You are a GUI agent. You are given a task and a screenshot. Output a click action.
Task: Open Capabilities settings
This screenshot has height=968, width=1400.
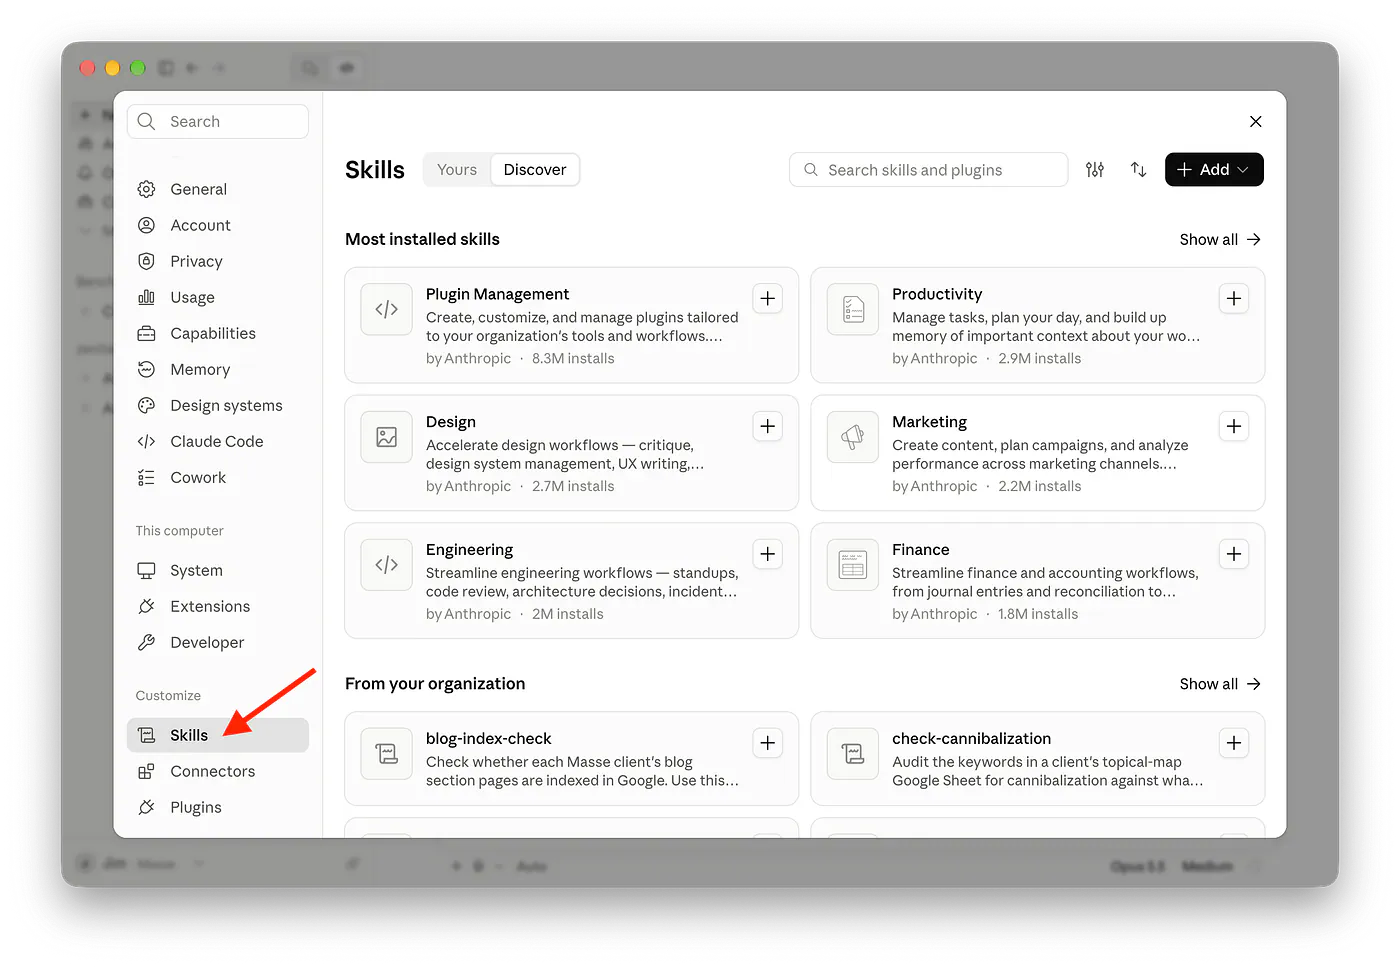[x=218, y=333]
